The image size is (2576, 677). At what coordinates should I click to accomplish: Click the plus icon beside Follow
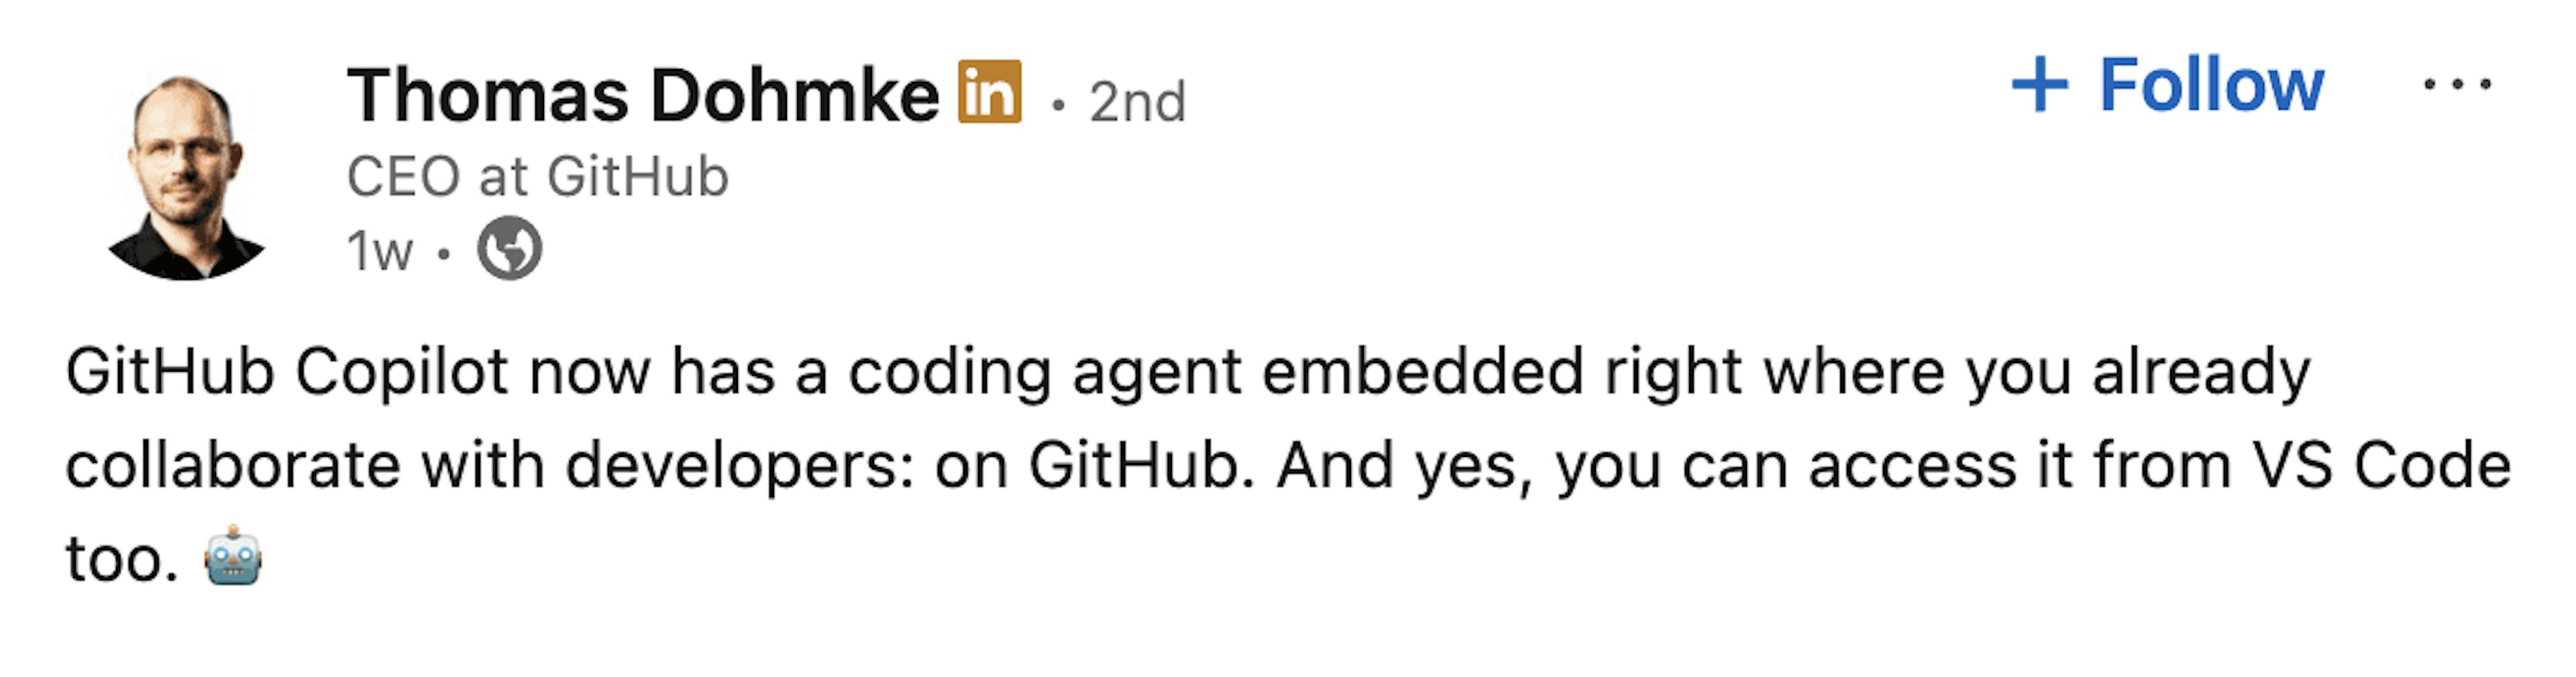click(2039, 86)
